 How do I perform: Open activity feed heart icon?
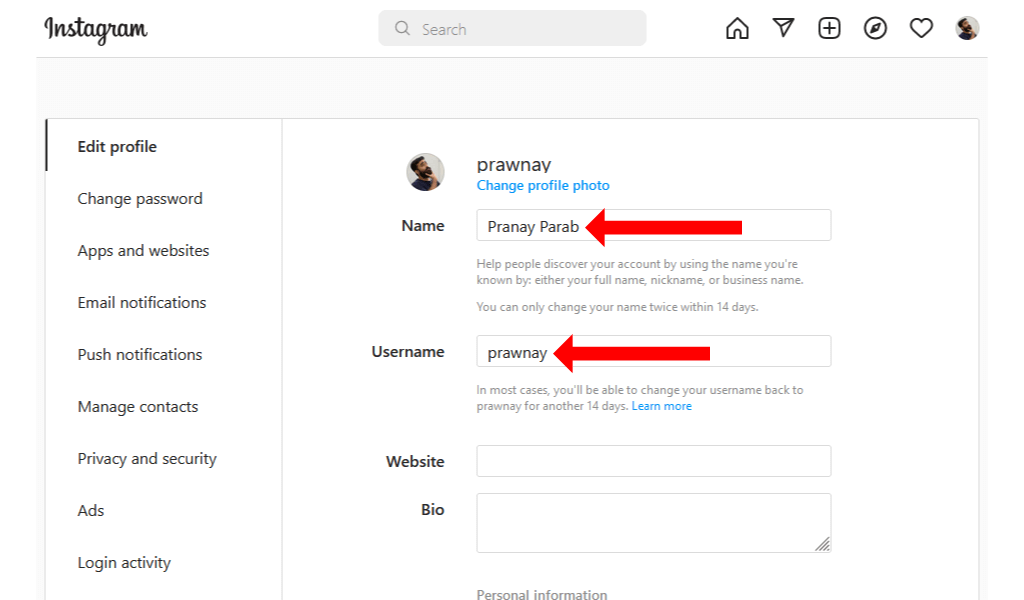point(921,29)
